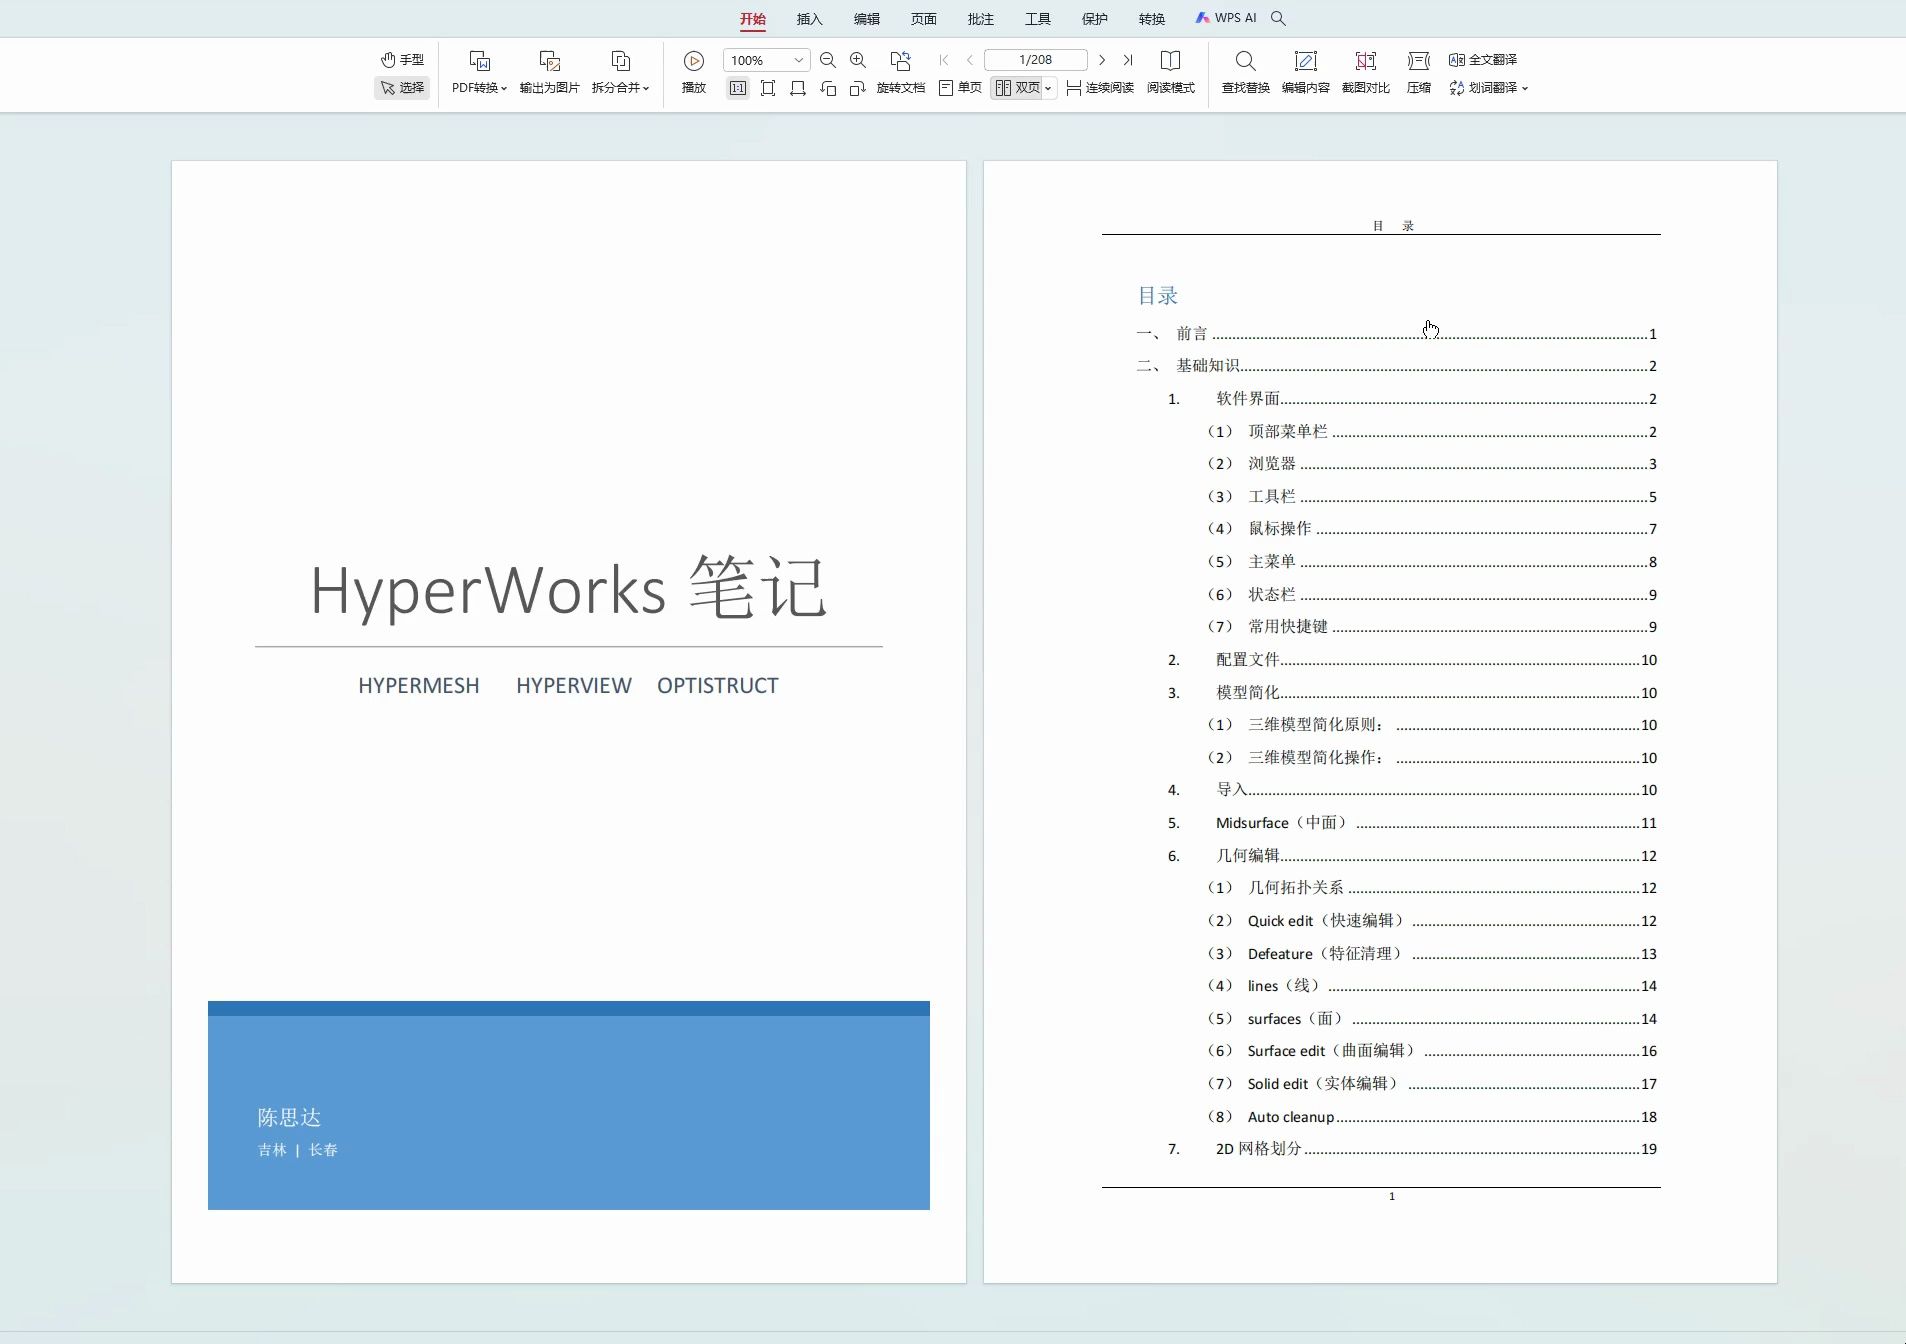
Task: Open the 工具 tab
Action: (x=1038, y=19)
